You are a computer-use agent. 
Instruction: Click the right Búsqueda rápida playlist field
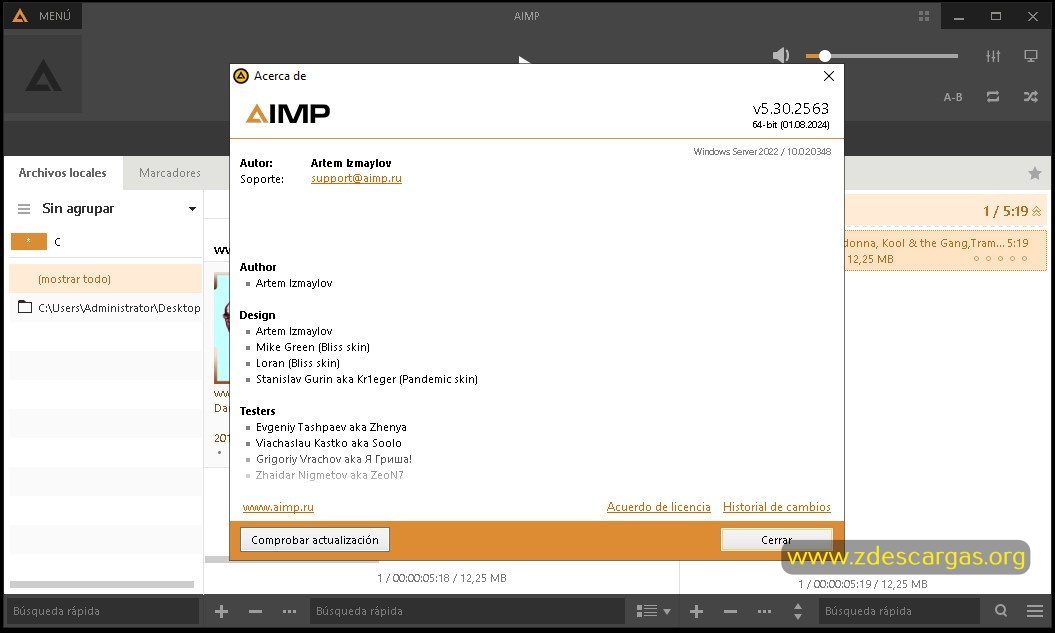(x=899, y=611)
